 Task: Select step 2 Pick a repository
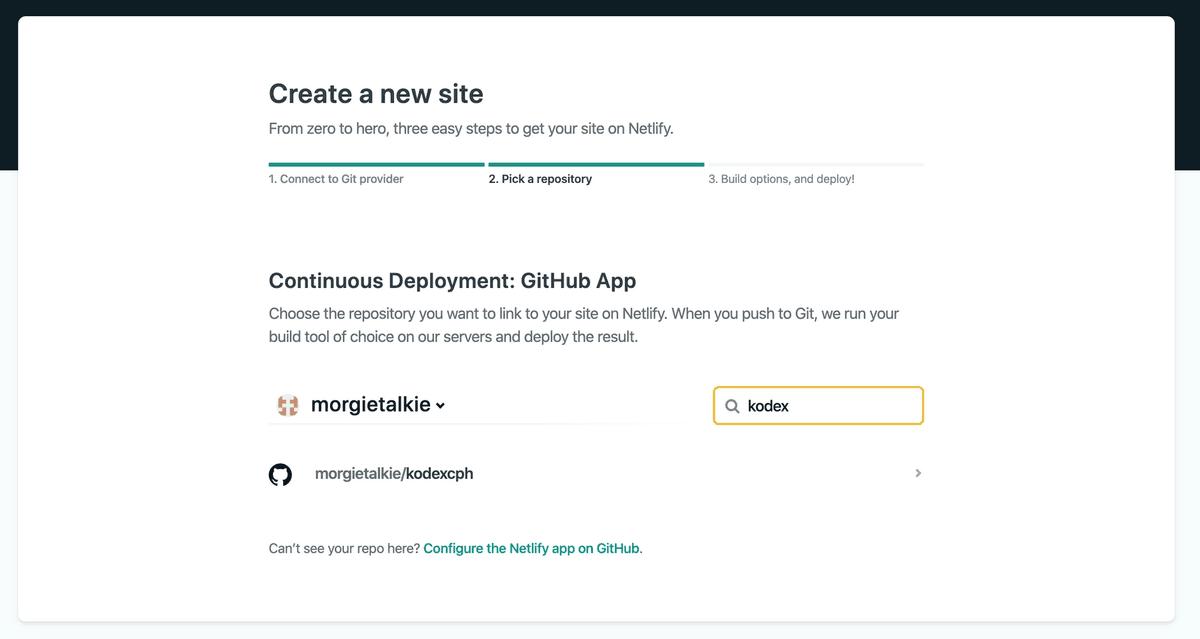click(540, 179)
